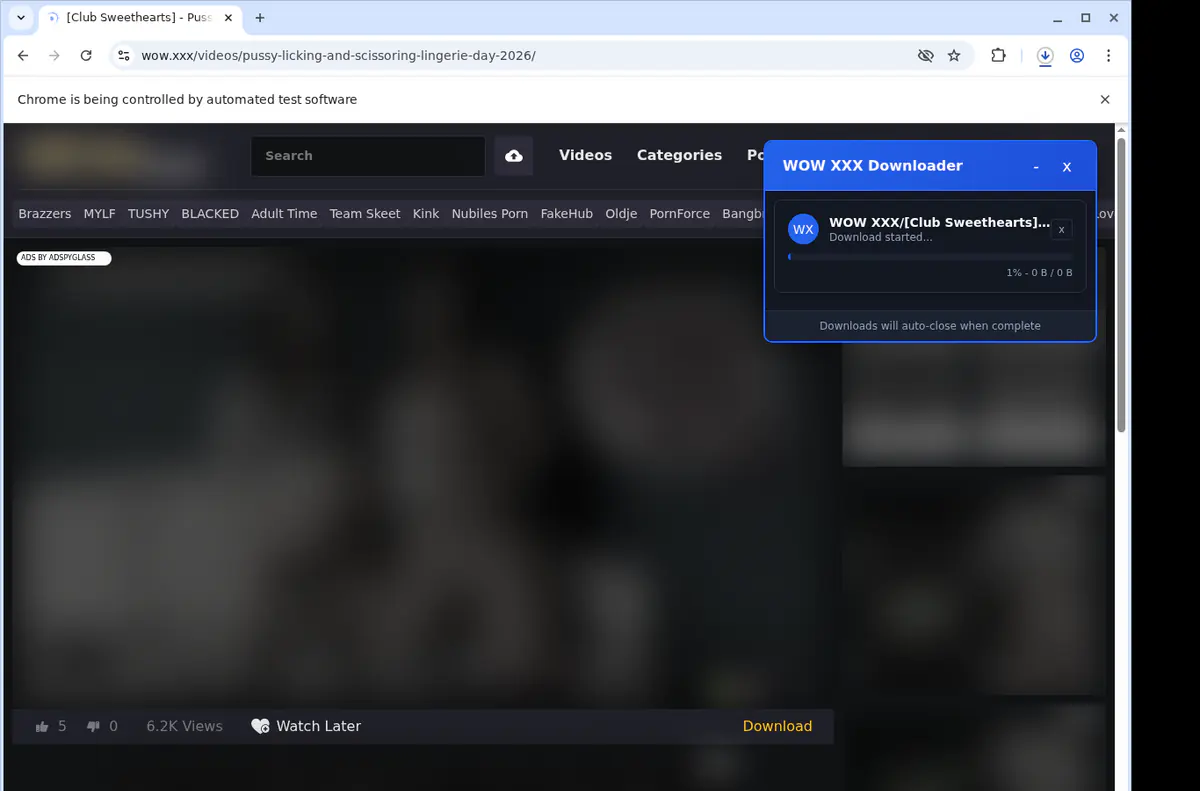This screenshot has height=791, width=1200.
Task: Open Chrome three-dot menu
Action: click(x=1108, y=56)
